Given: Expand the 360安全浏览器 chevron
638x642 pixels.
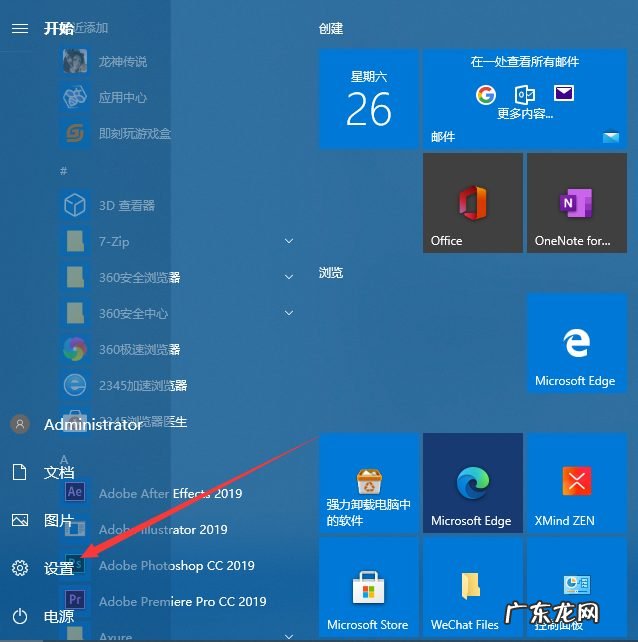Looking at the screenshot, I should 289,277.
